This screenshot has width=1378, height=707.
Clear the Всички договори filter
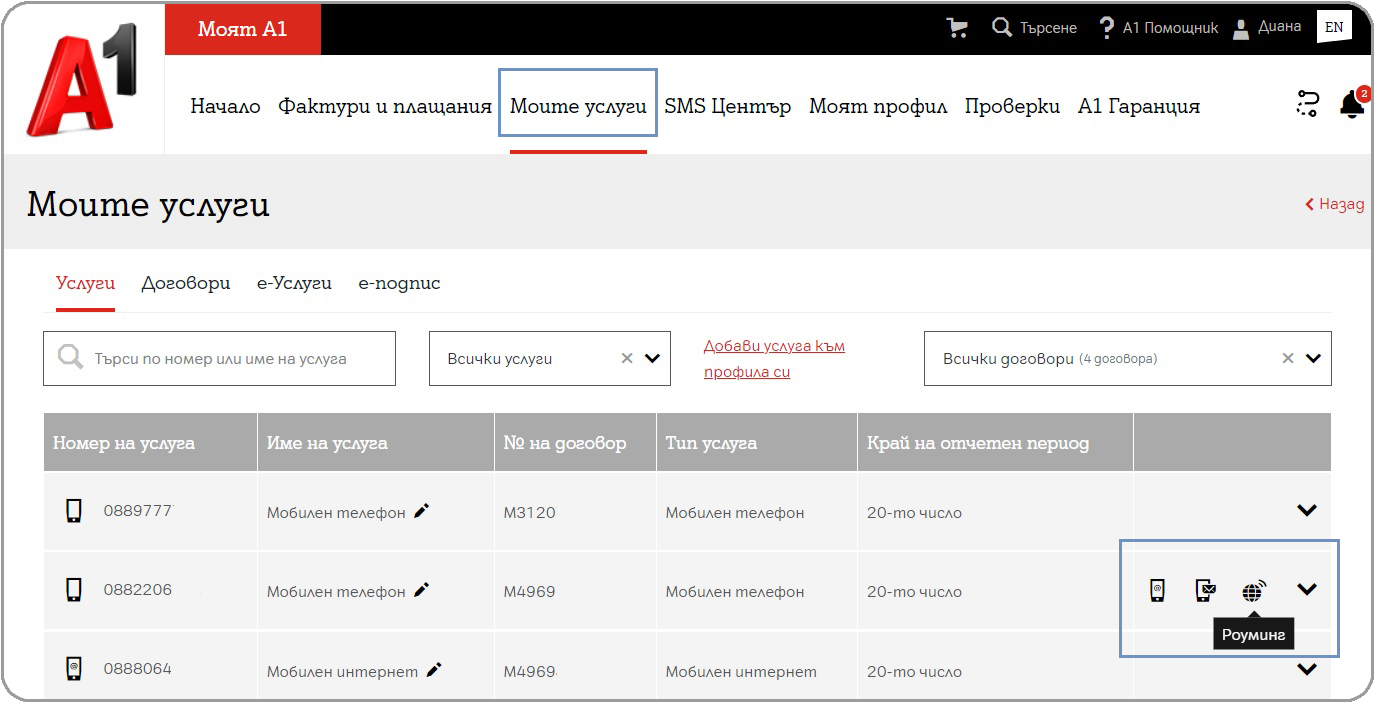click(x=1288, y=358)
